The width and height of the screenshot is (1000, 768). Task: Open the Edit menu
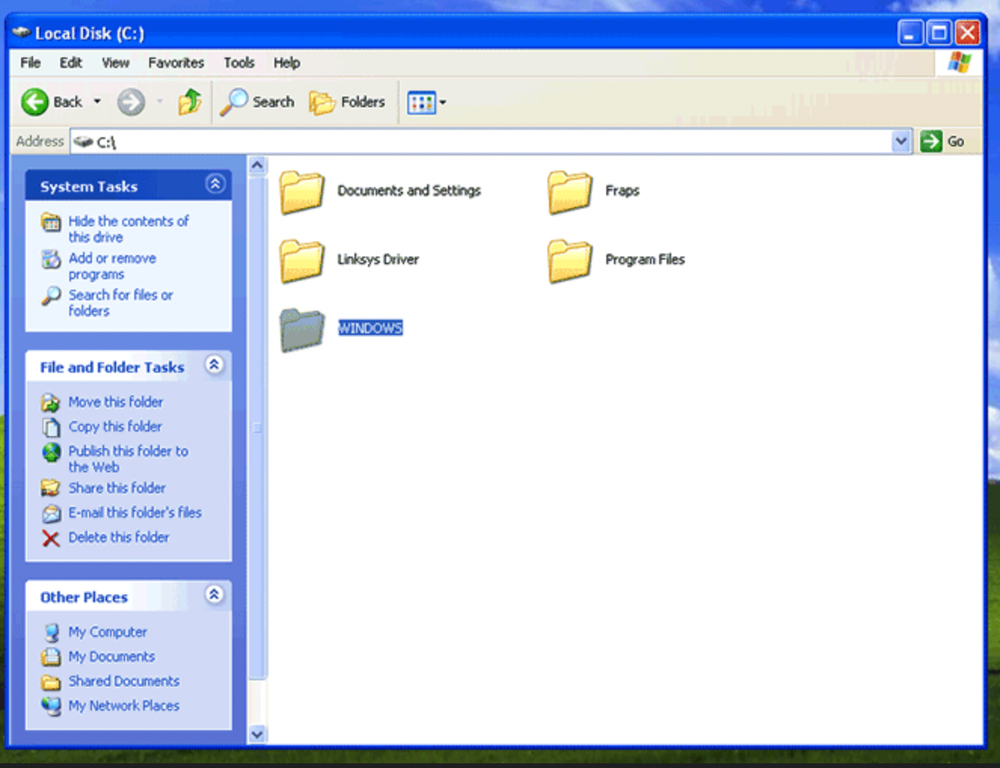(71, 63)
